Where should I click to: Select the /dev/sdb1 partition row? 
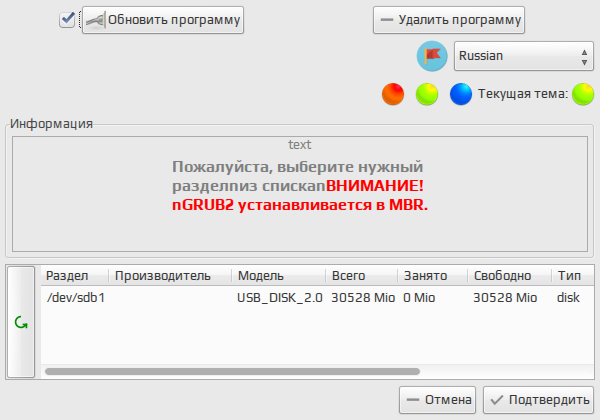tap(318, 298)
